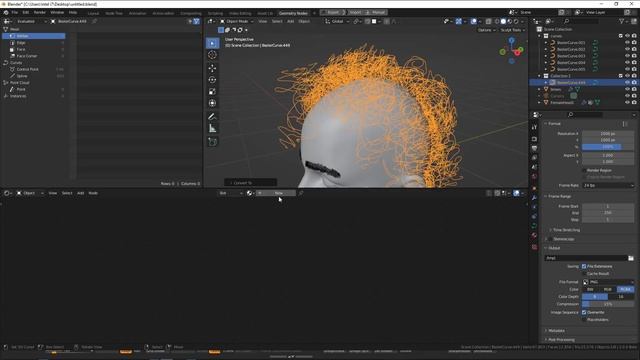640x360 pixels.
Task: Click the viewport navigation axis gizmo
Action: point(512,51)
